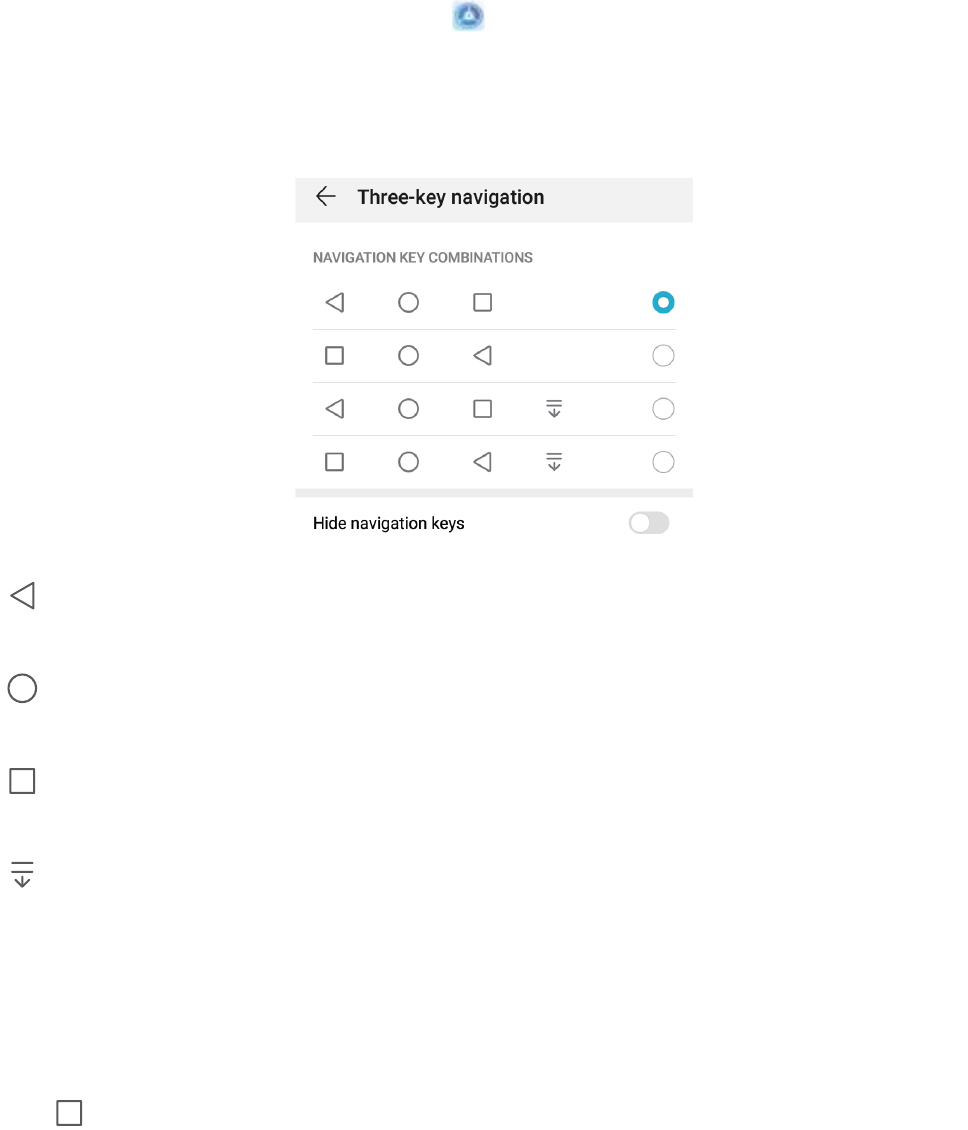Viewport: 968px width, 1130px height.
Task: Click large Back triangle icon in left legend
Action: coord(23,597)
